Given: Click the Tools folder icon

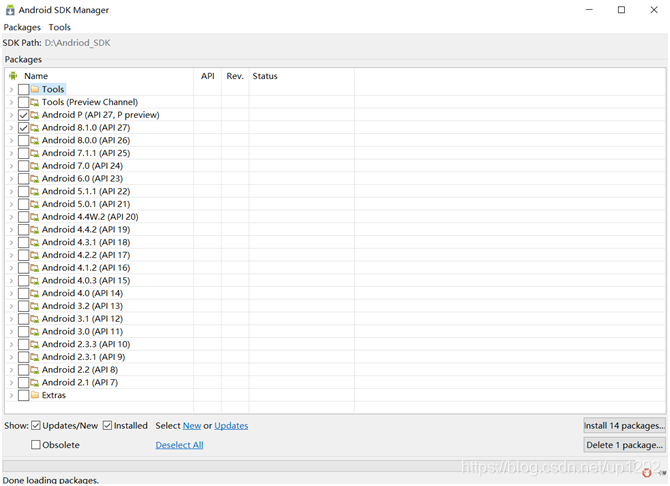Looking at the screenshot, I should click(35, 89).
